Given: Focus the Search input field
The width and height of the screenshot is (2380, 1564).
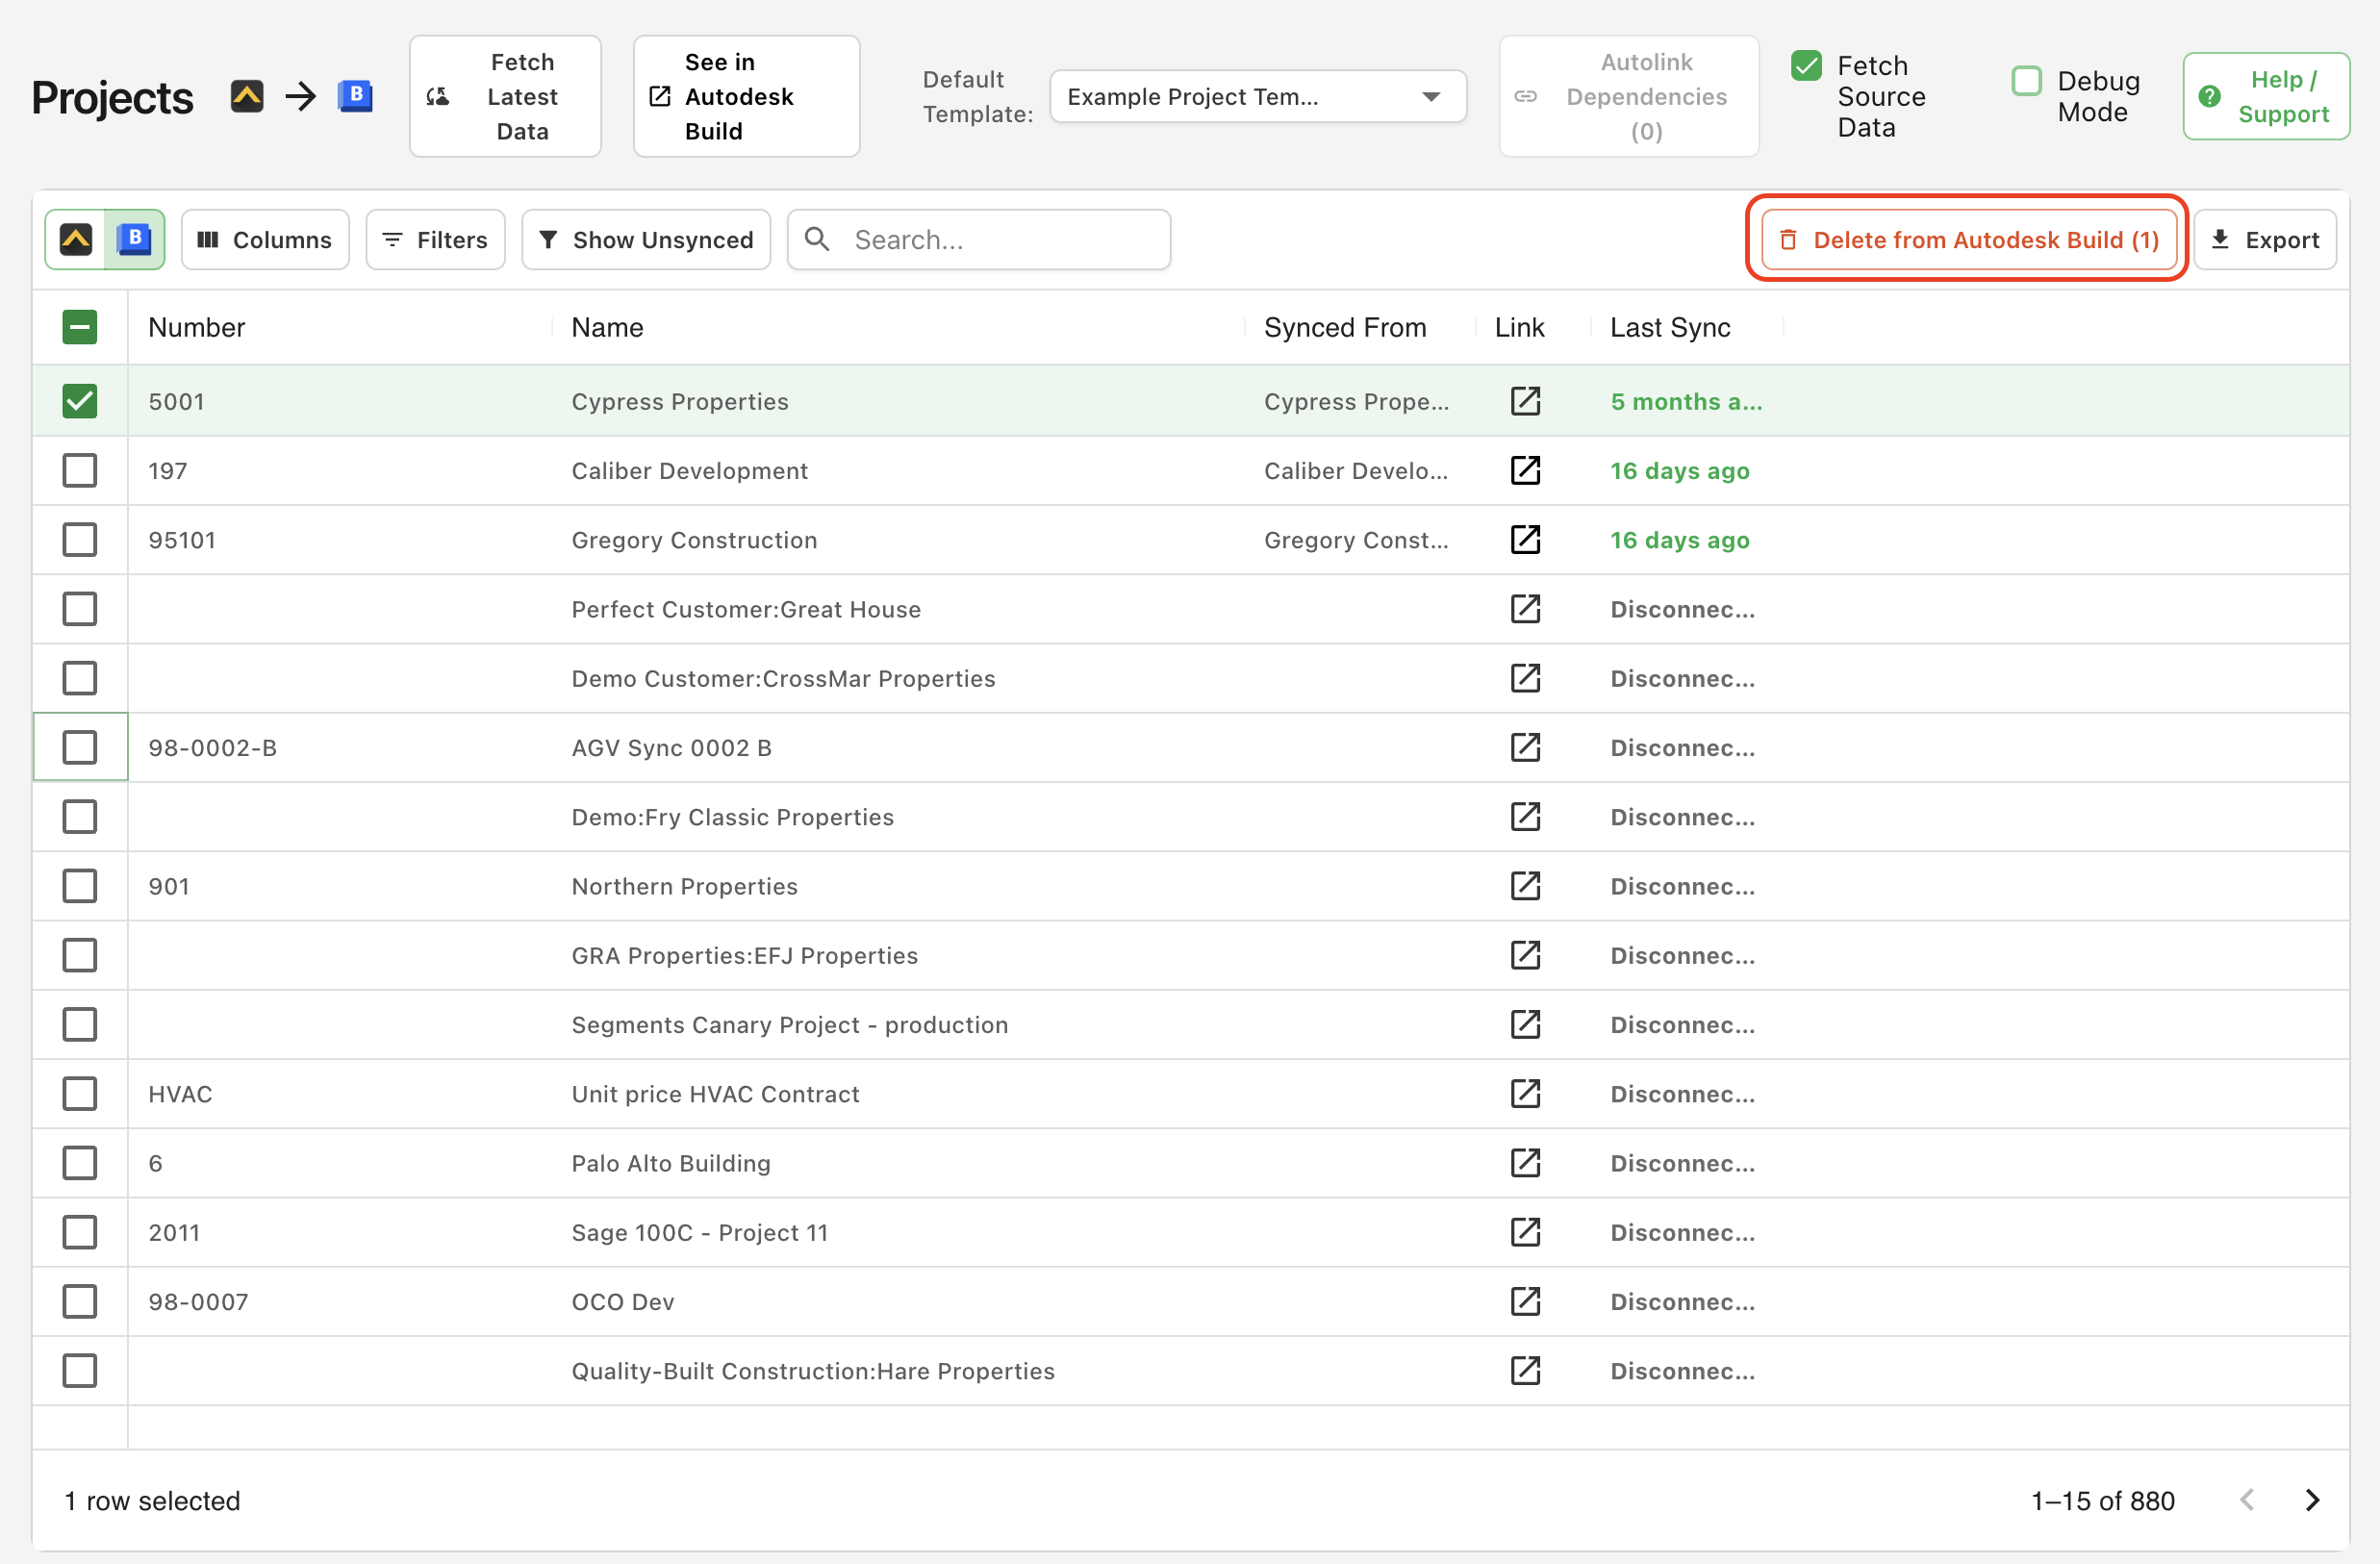Looking at the screenshot, I should [979, 239].
